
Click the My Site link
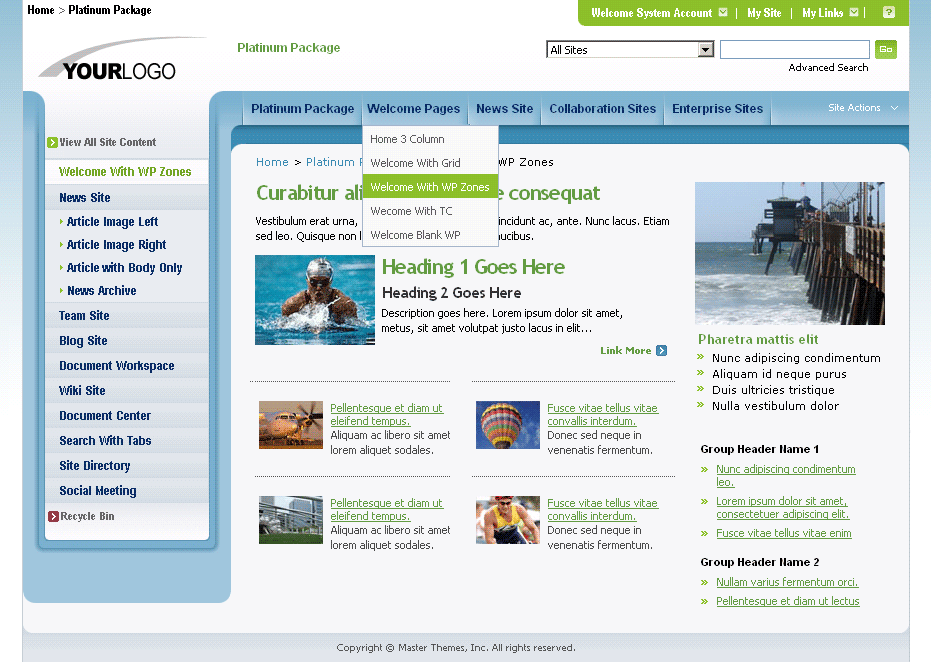[764, 12]
